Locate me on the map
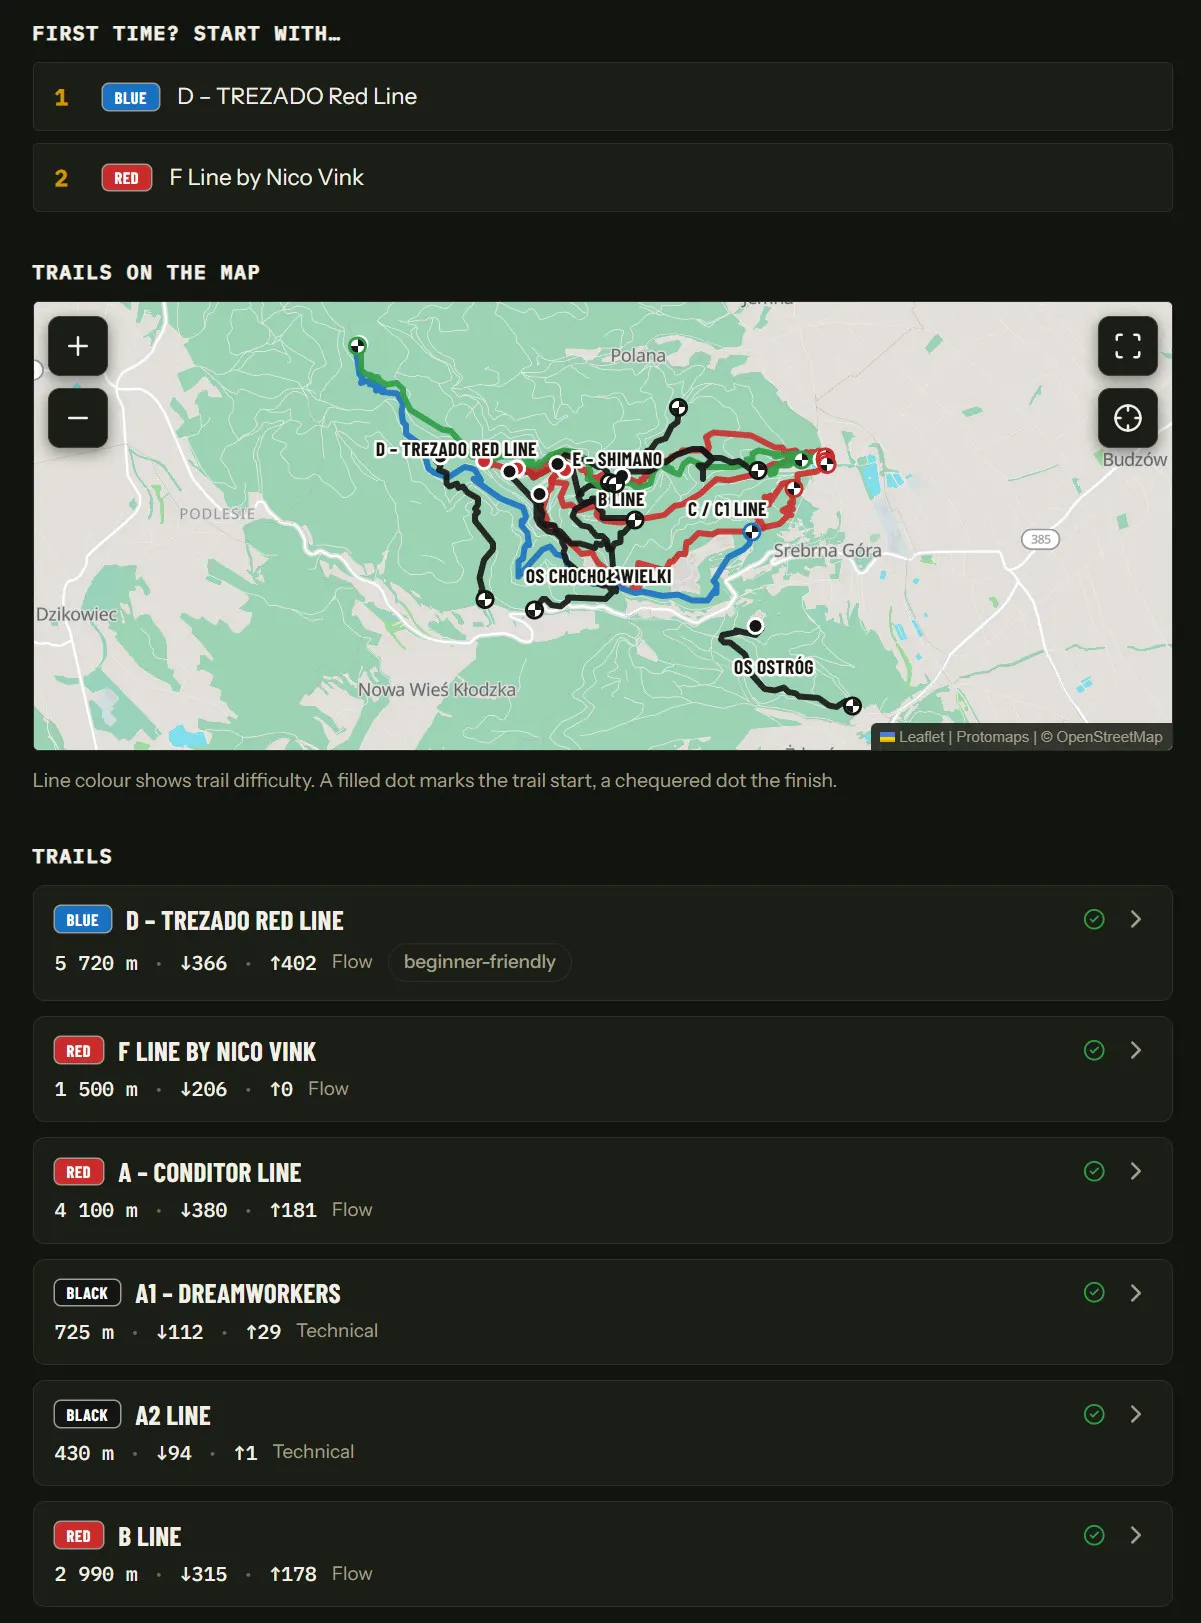 [x=1128, y=418]
